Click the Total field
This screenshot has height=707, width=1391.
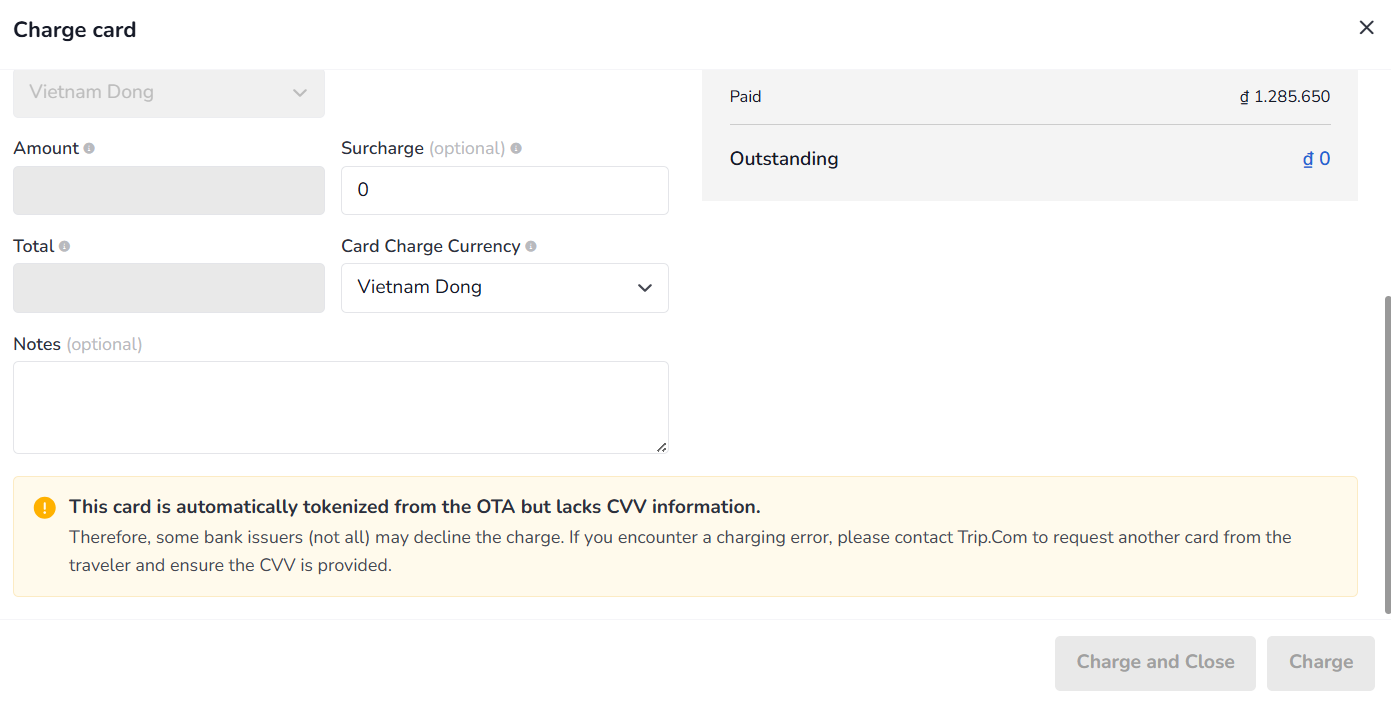(168, 288)
